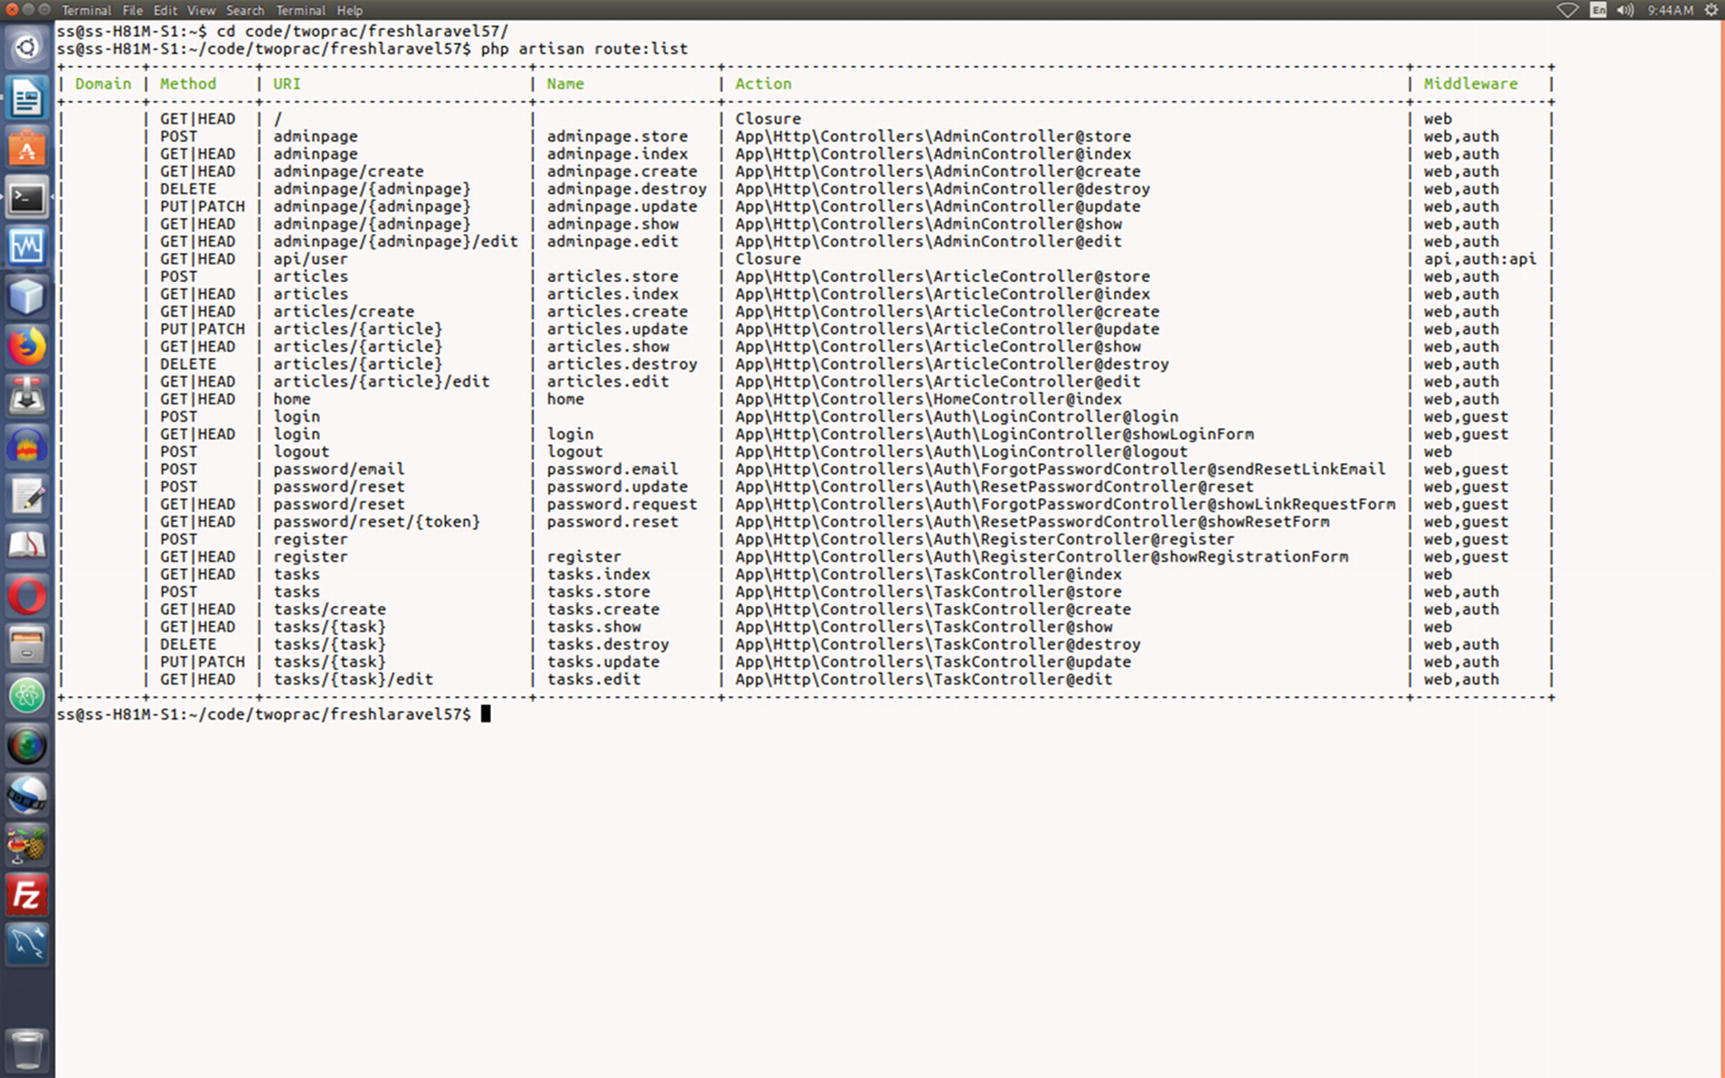Click 'HomeController@index' action text

(x=1028, y=399)
